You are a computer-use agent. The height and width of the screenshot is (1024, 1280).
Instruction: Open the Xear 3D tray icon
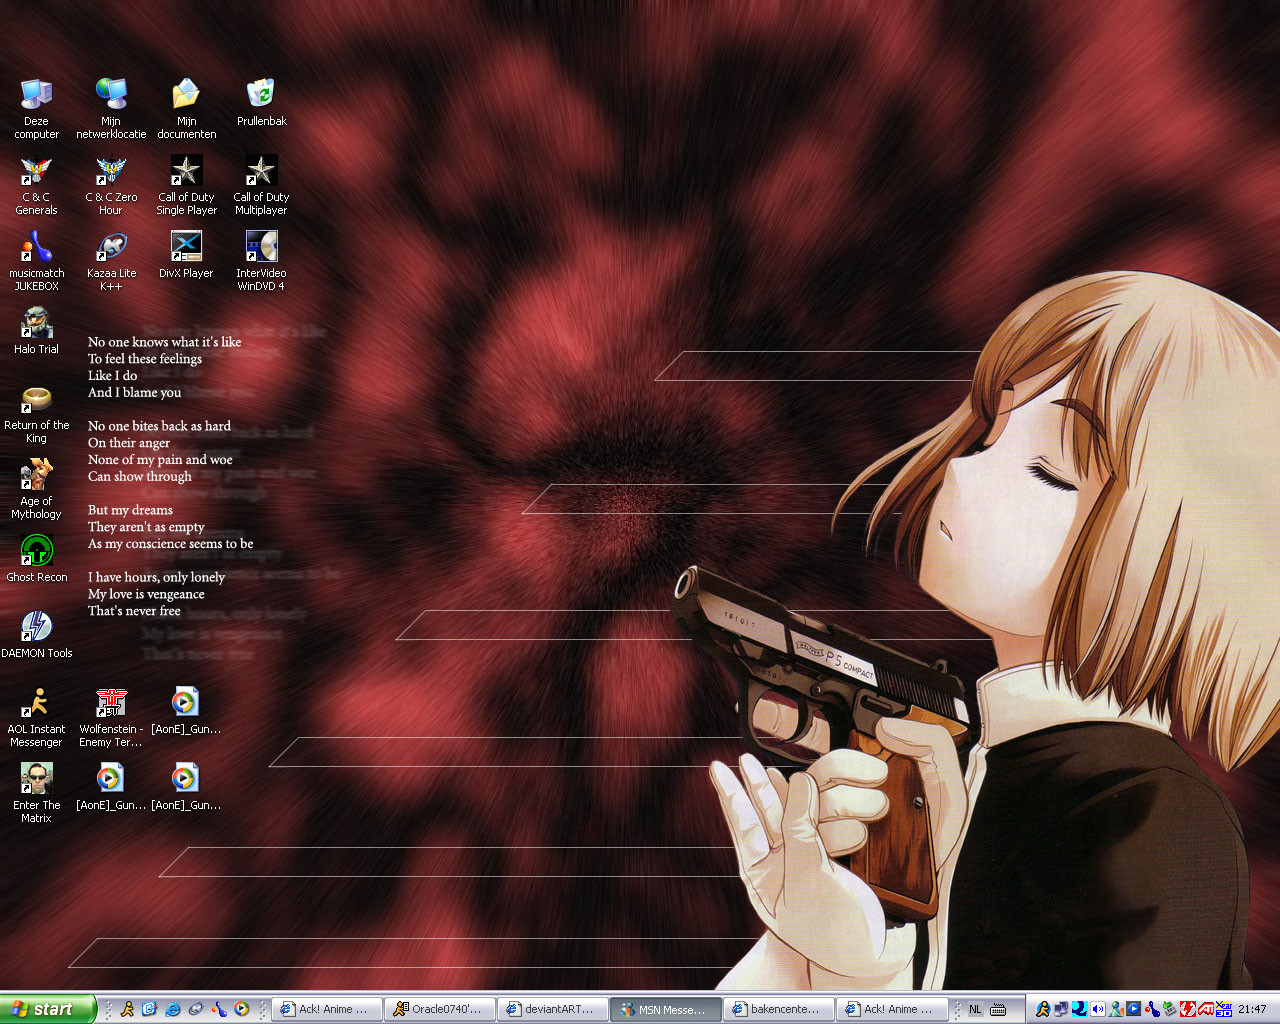click(x=1224, y=1009)
